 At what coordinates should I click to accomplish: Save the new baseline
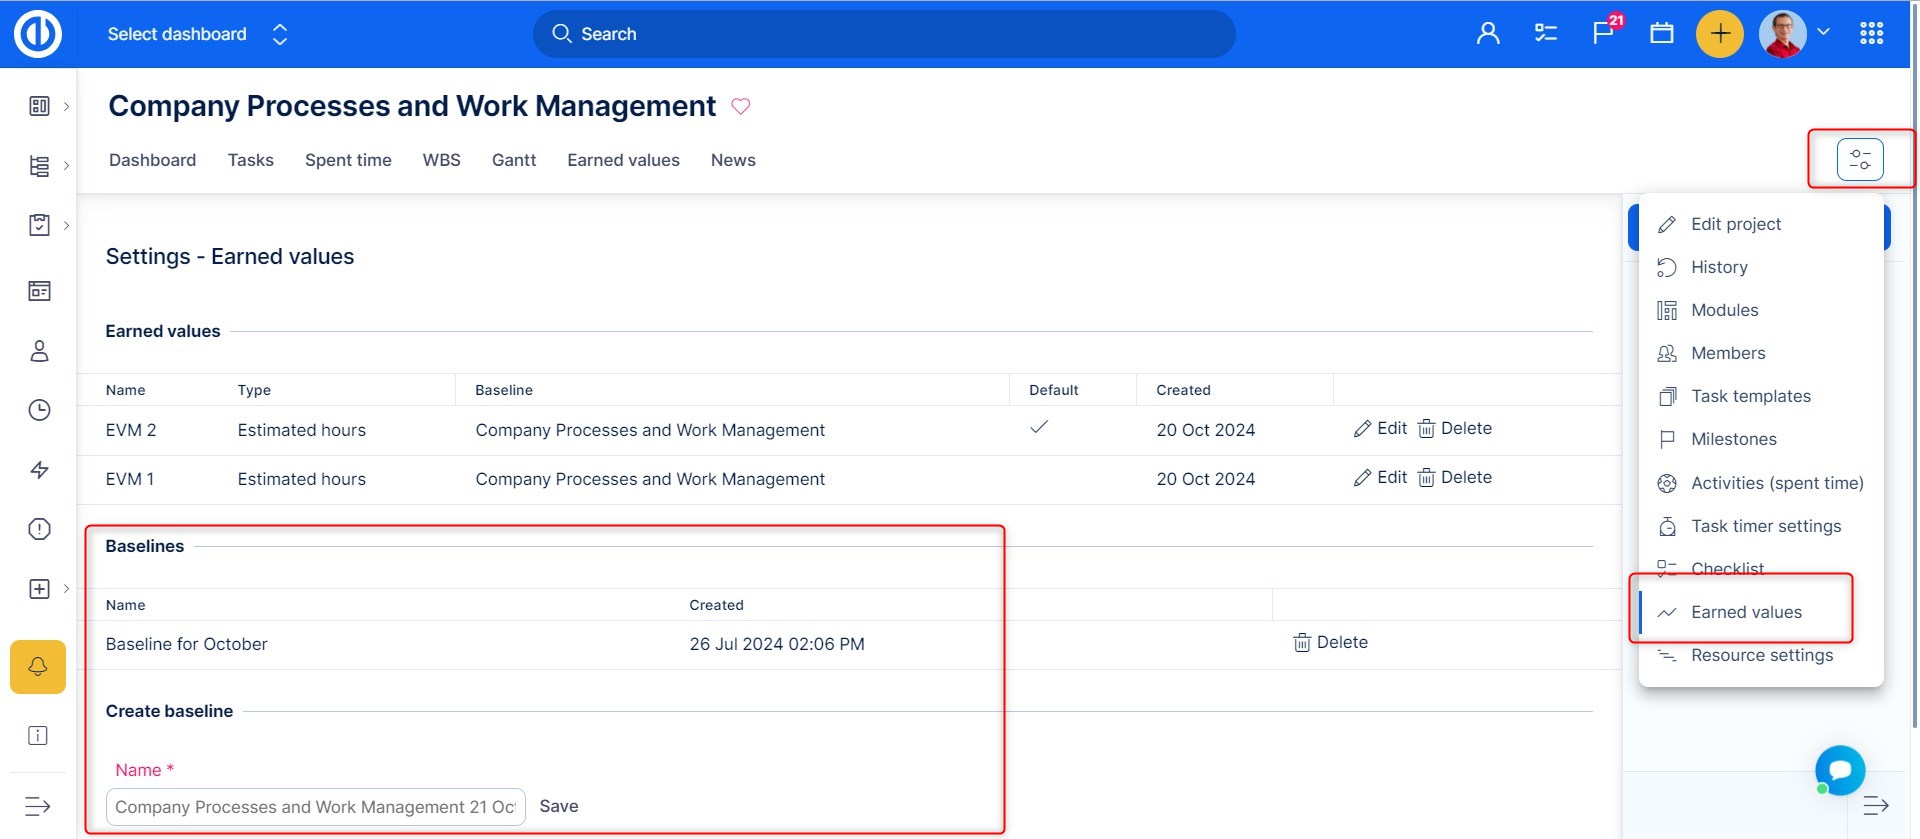[558, 806]
